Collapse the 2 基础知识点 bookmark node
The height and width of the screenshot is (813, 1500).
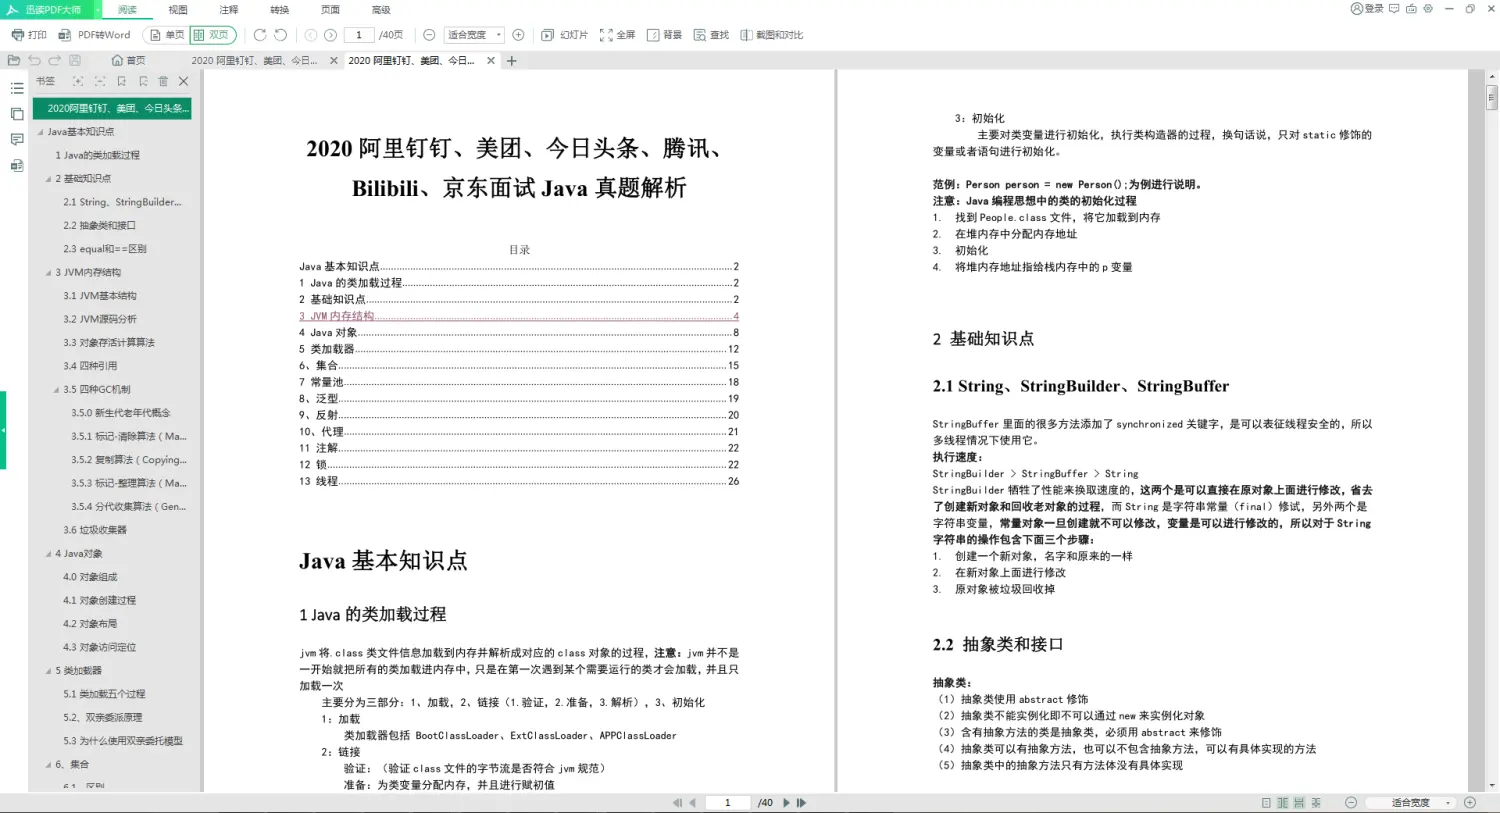click(x=48, y=179)
